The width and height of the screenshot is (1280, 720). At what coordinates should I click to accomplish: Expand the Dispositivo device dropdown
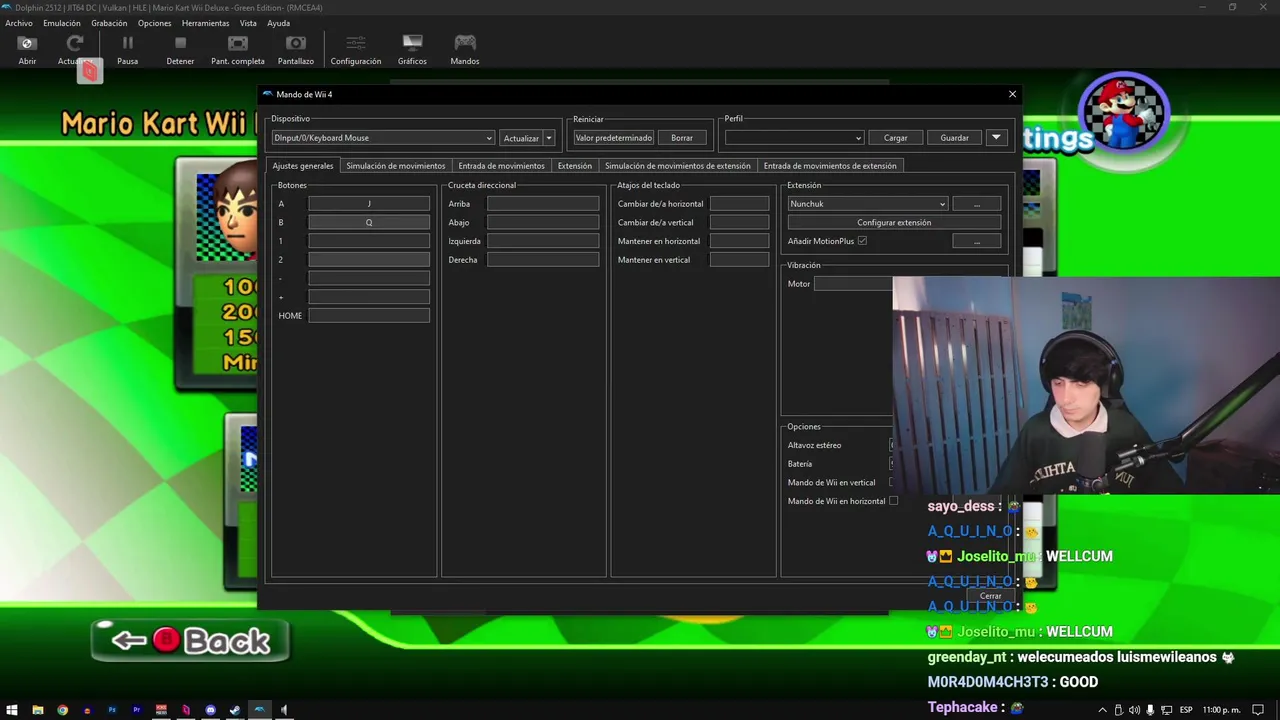point(383,138)
